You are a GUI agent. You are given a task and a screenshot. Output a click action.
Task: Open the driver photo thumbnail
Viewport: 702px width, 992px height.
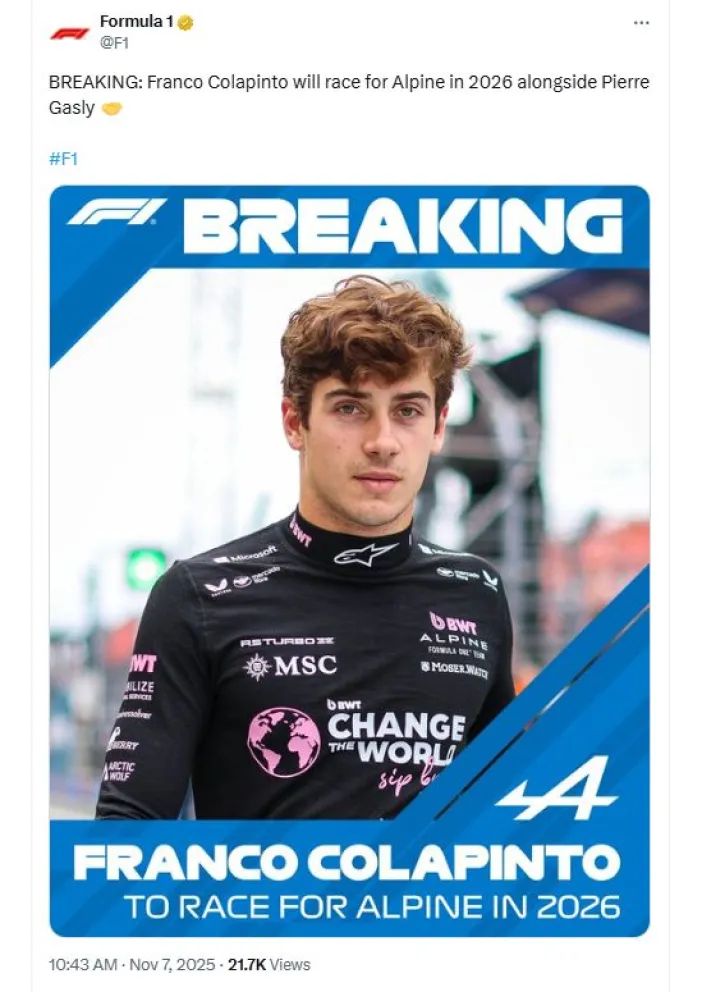click(349, 561)
